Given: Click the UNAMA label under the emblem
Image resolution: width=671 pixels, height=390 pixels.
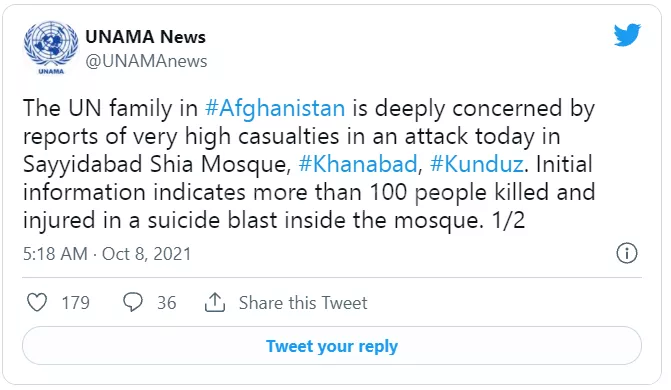Looking at the screenshot, I should click(x=51, y=71).
